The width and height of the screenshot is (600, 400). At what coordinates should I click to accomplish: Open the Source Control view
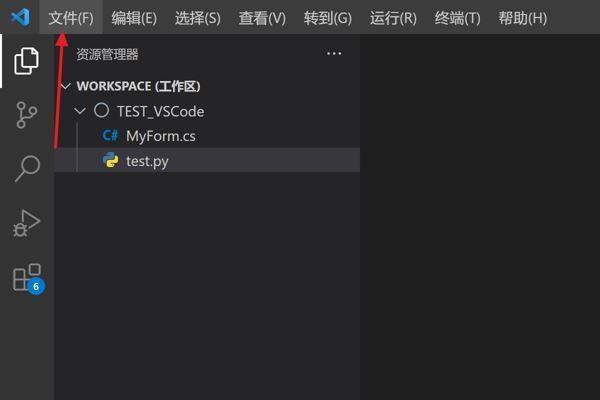click(27, 115)
